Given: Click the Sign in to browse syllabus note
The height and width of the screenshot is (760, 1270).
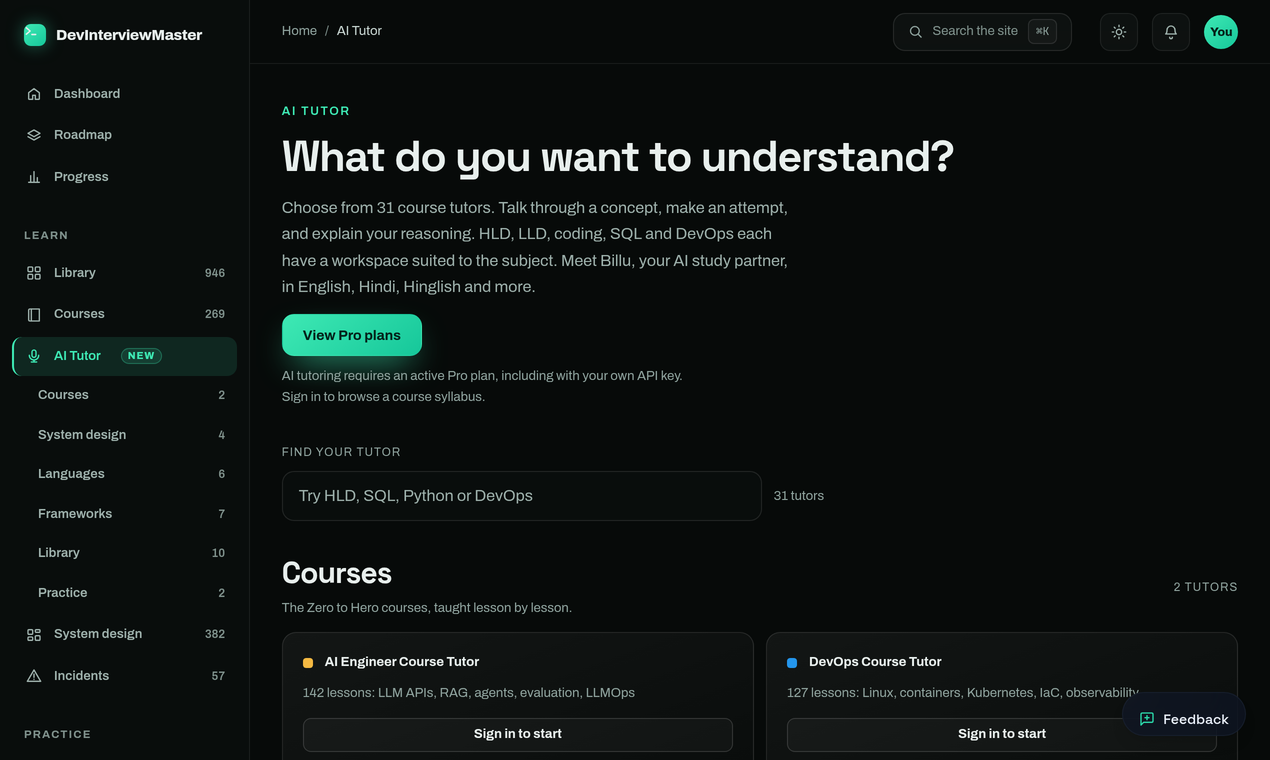Looking at the screenshot, I should coord(383,397).
